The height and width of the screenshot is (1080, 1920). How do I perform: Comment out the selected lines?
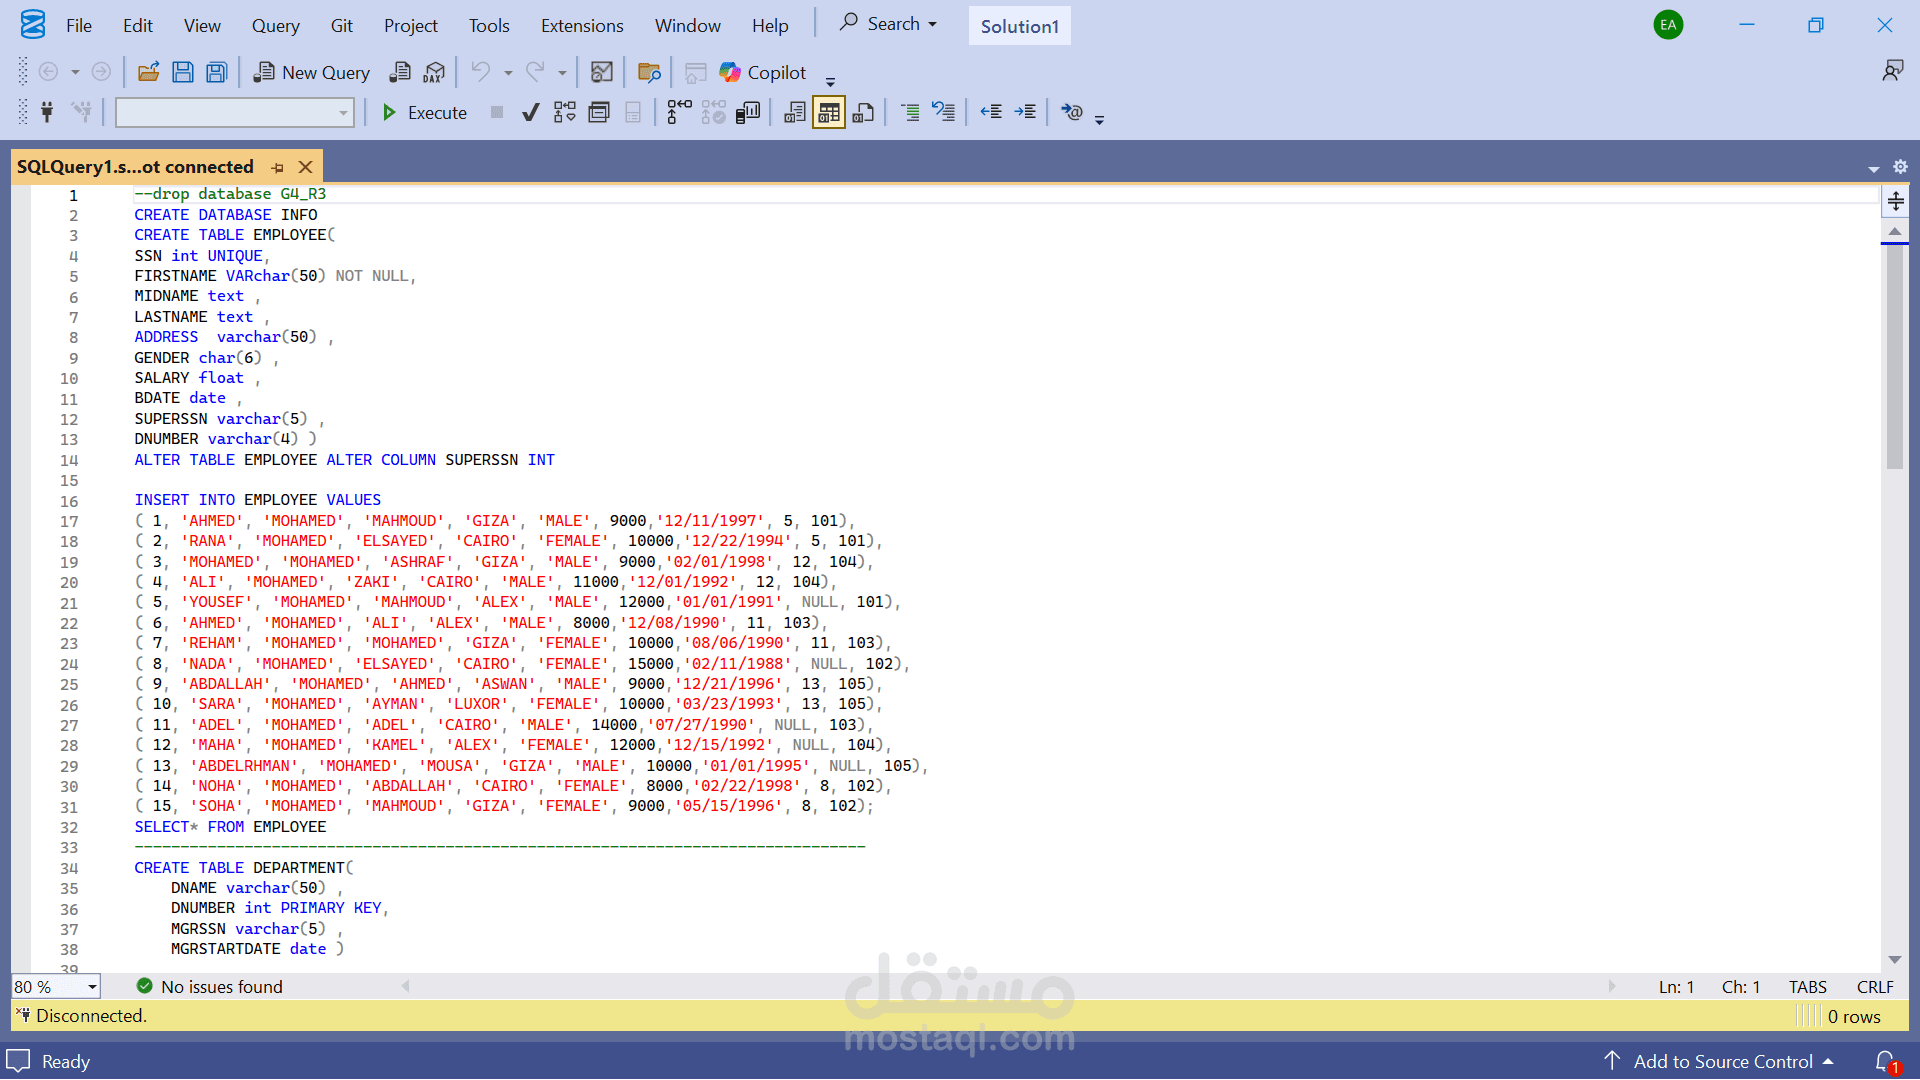click(x=909, y=112)
